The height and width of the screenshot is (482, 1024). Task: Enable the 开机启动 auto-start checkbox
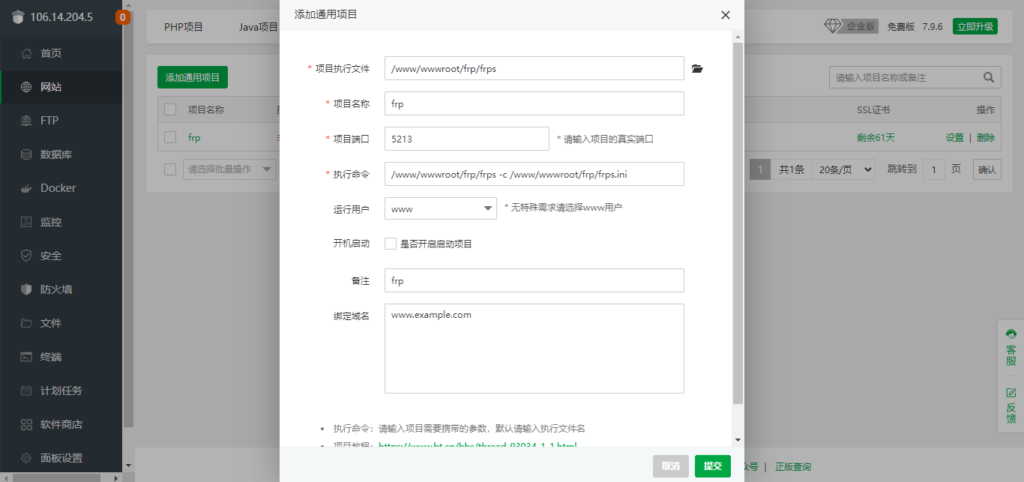point(391,244)
